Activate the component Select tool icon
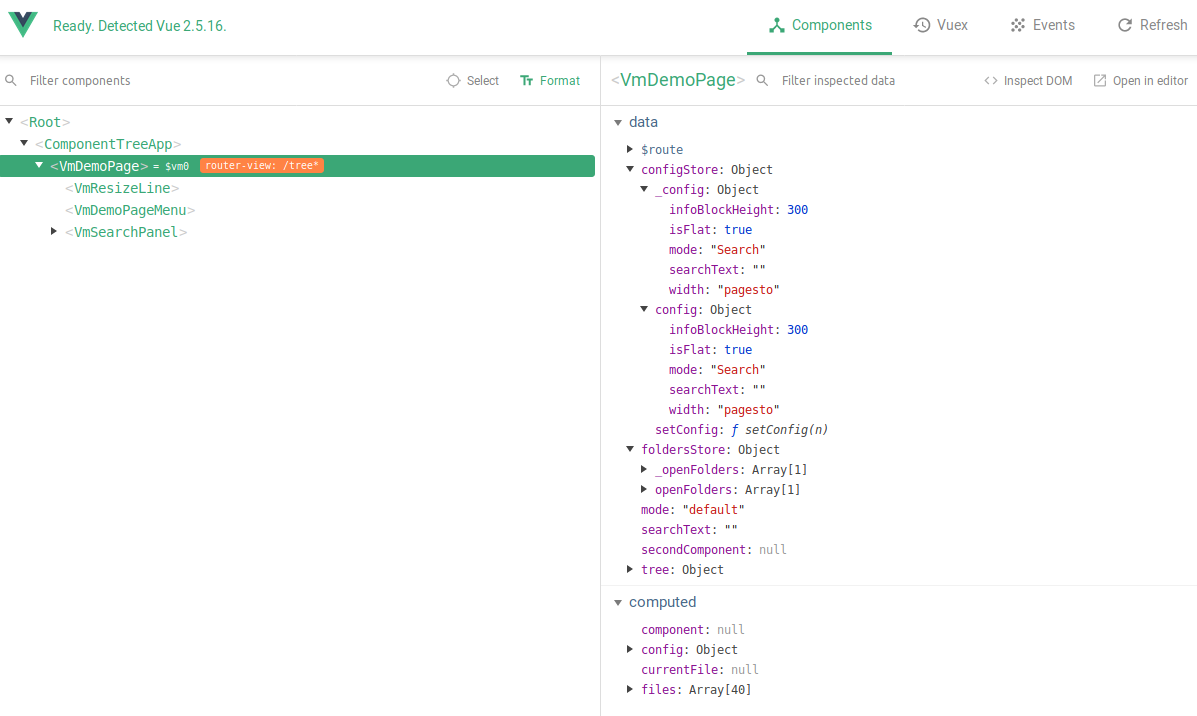Viewport: 1197px width, 716px height. click(x=454, y=80)
